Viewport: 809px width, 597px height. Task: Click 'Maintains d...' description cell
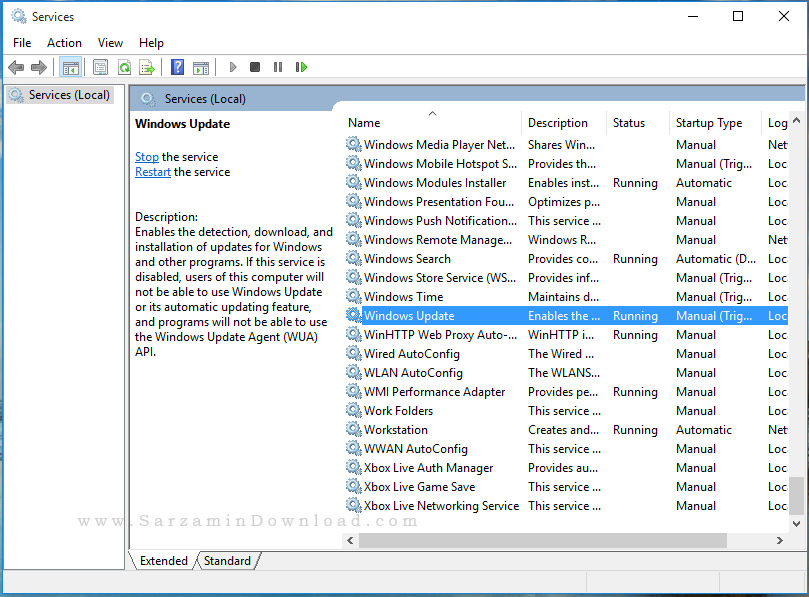[x=563, y=297]
